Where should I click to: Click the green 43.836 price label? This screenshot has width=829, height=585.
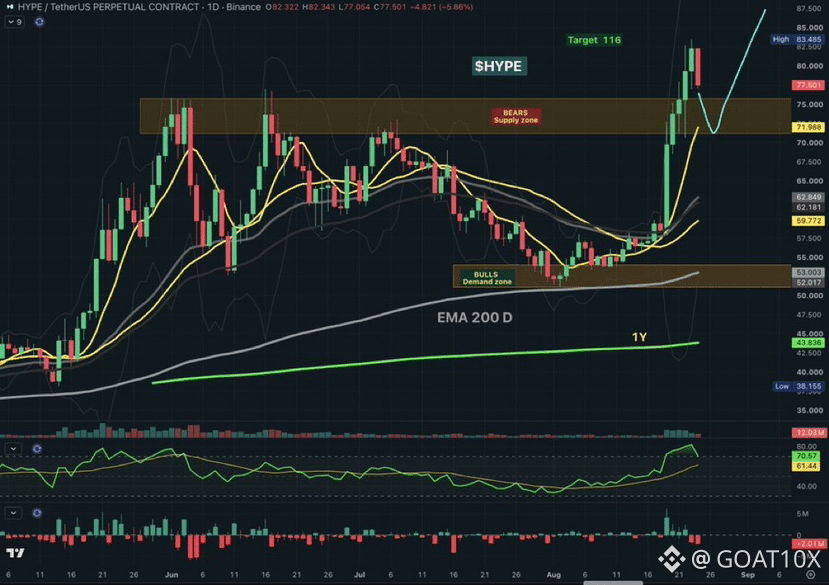tap(808, 343)
